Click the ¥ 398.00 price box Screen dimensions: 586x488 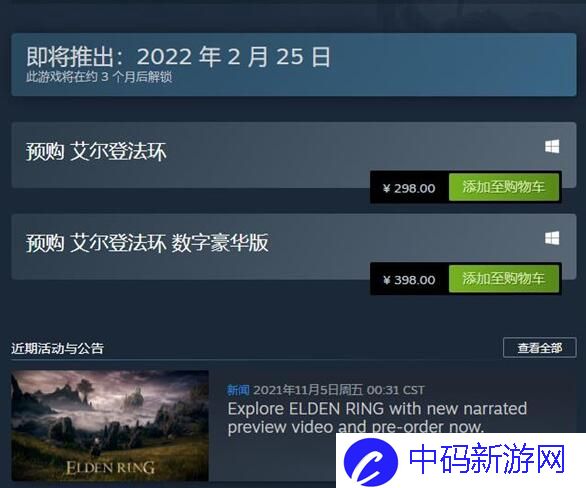(x=409, y=280)
